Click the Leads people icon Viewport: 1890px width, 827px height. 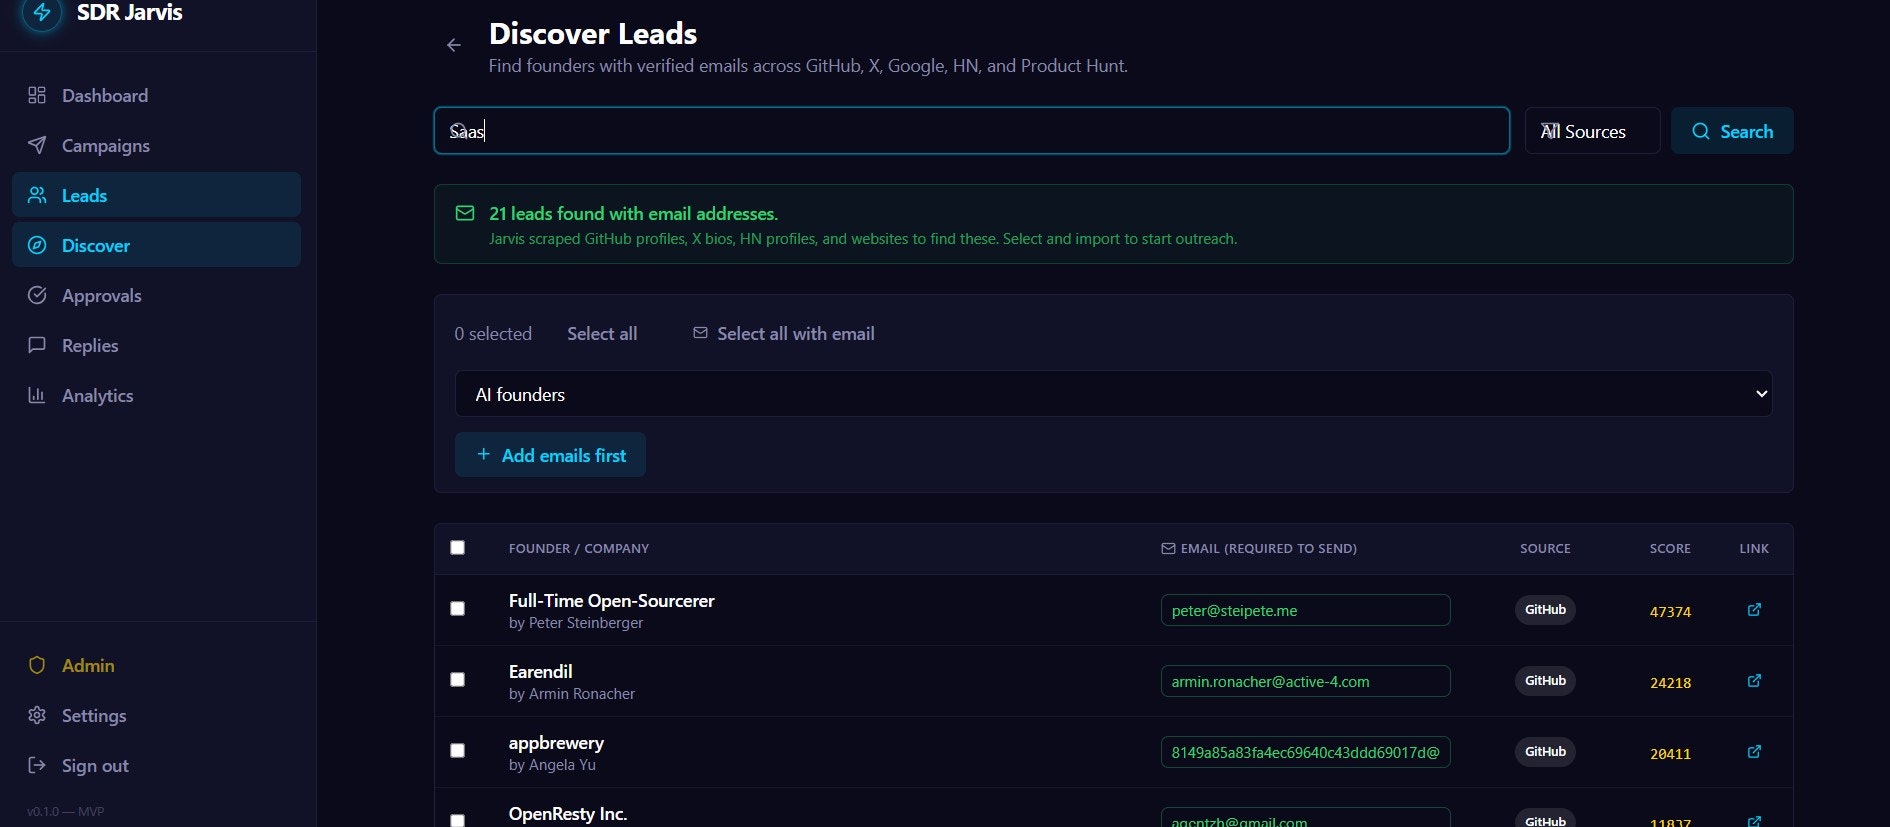pos(37,195)
